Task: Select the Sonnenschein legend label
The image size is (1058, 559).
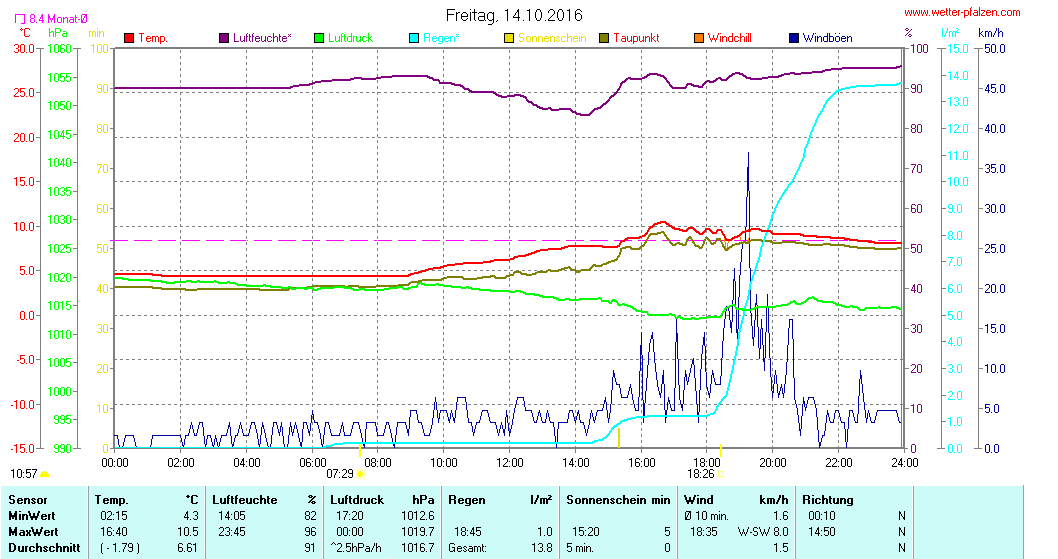Action: click(x=553, y=38)
